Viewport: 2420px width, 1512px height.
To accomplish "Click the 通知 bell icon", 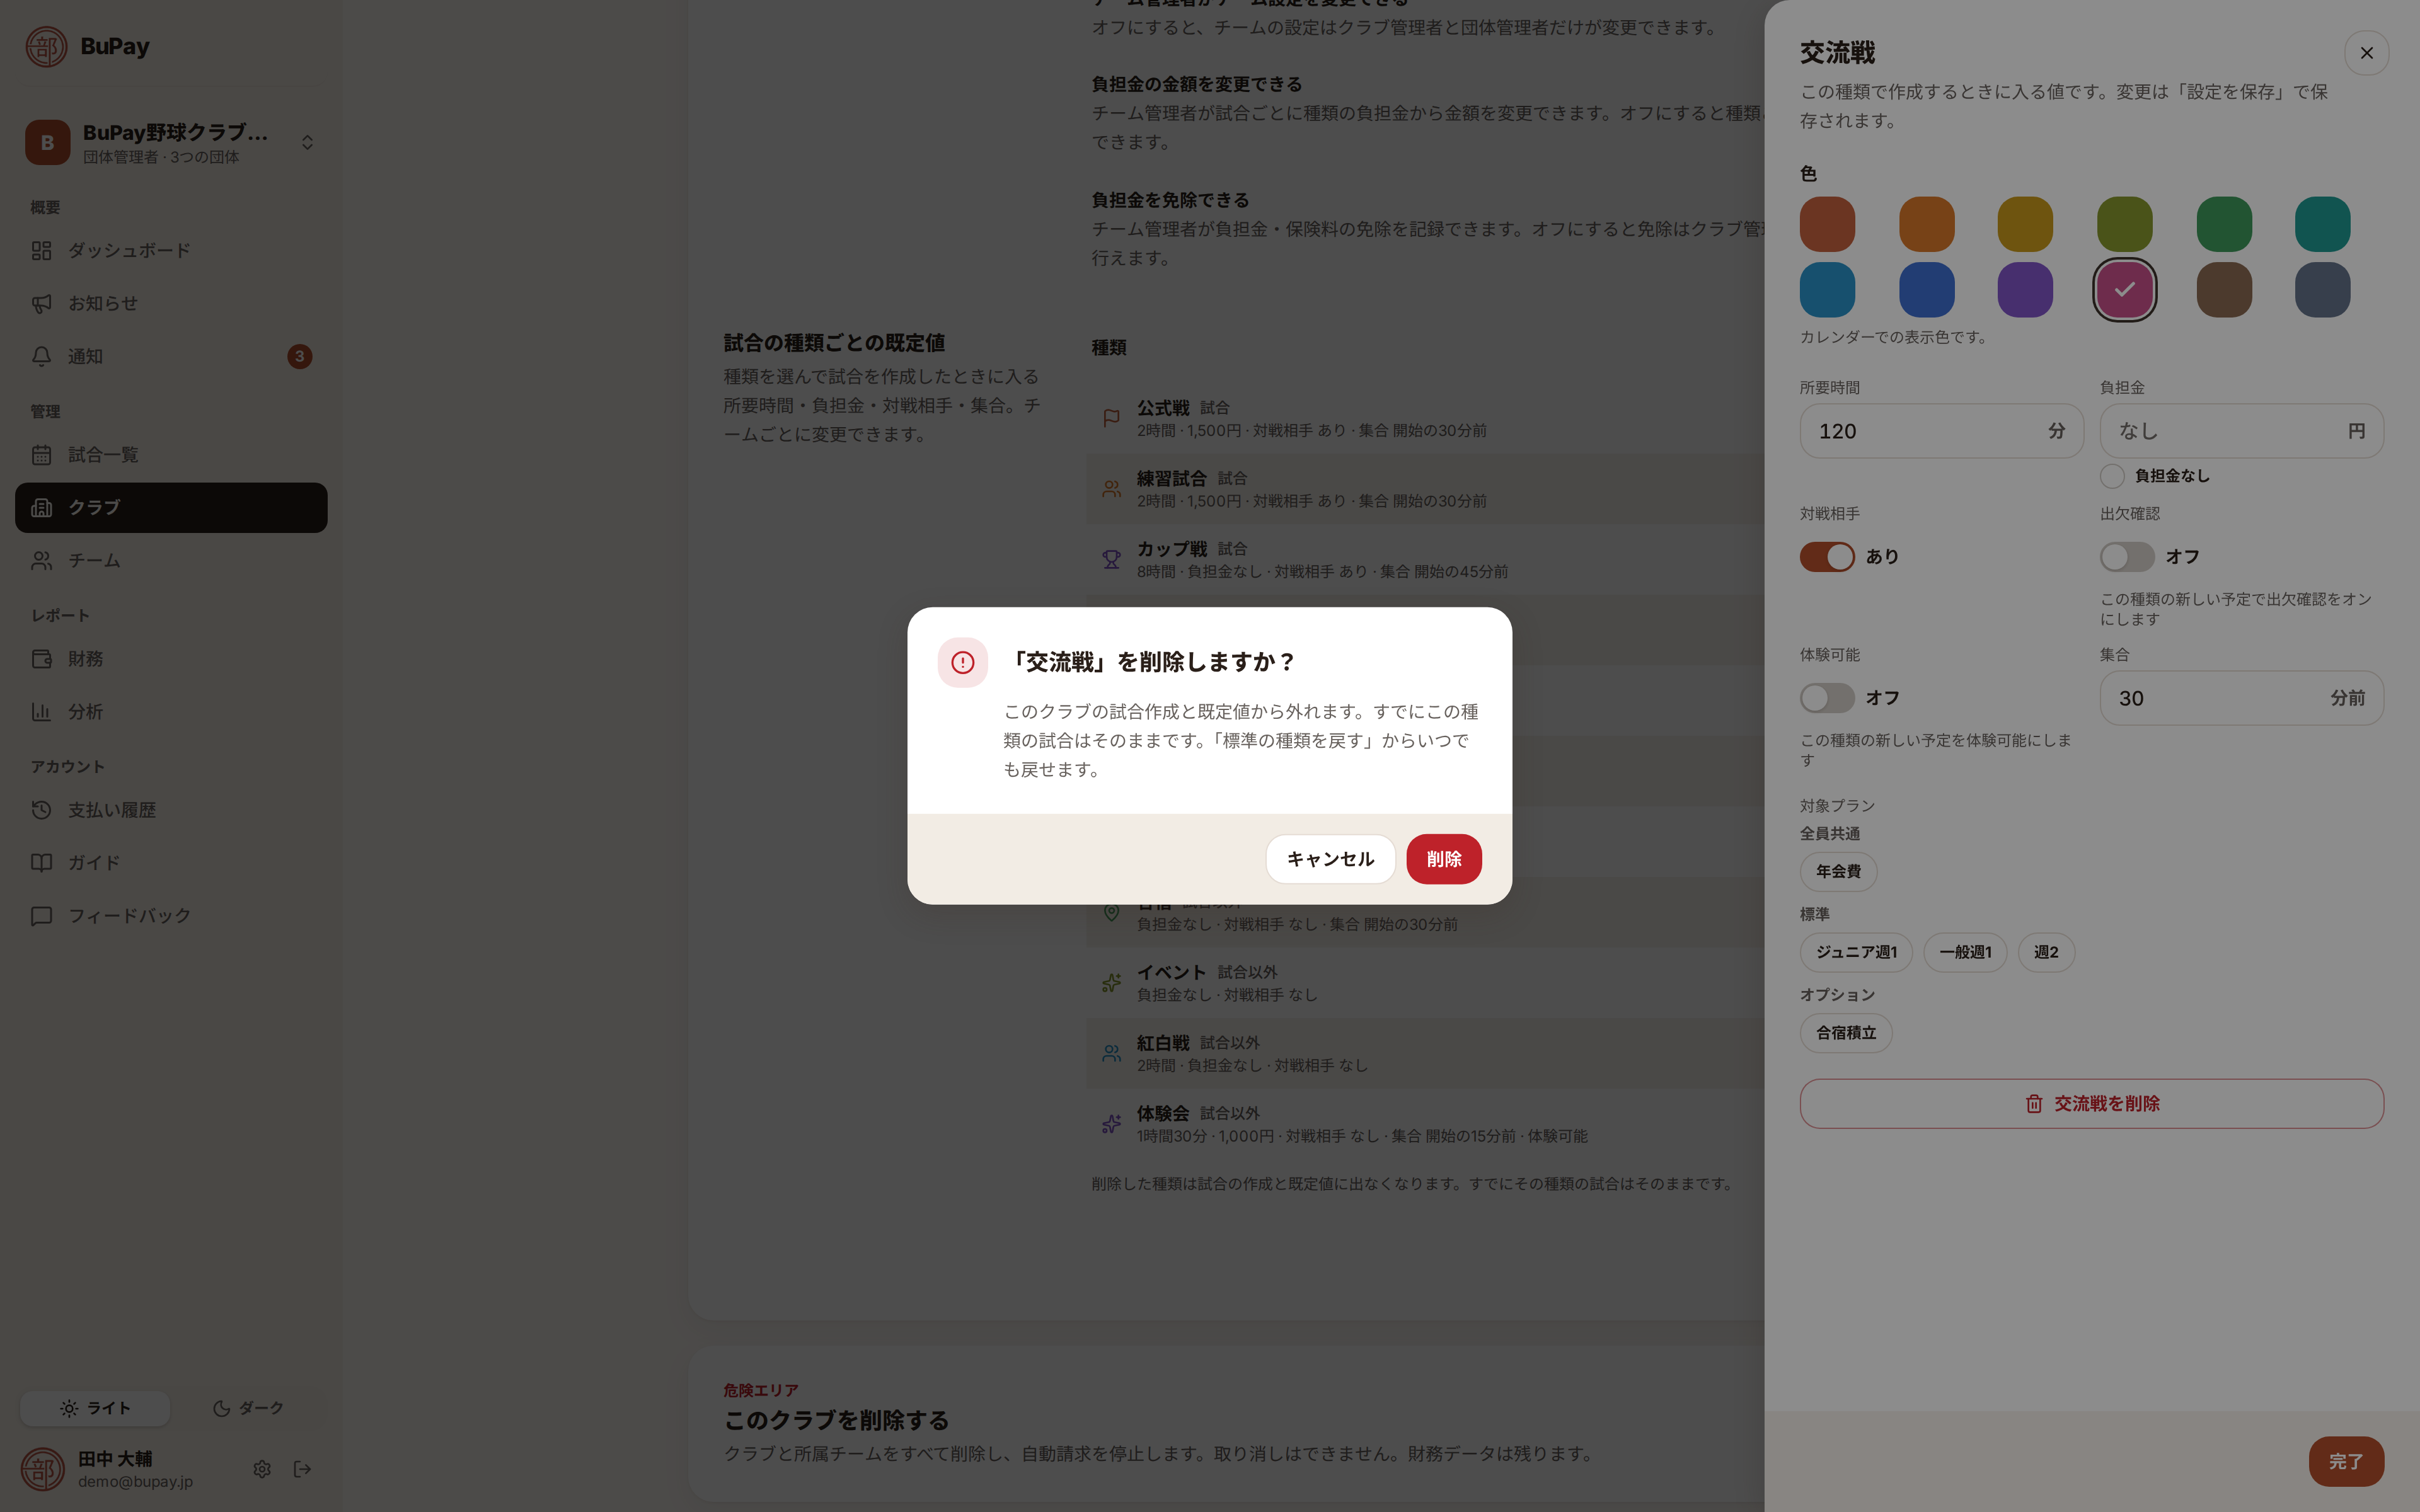I will coord(41,356).
